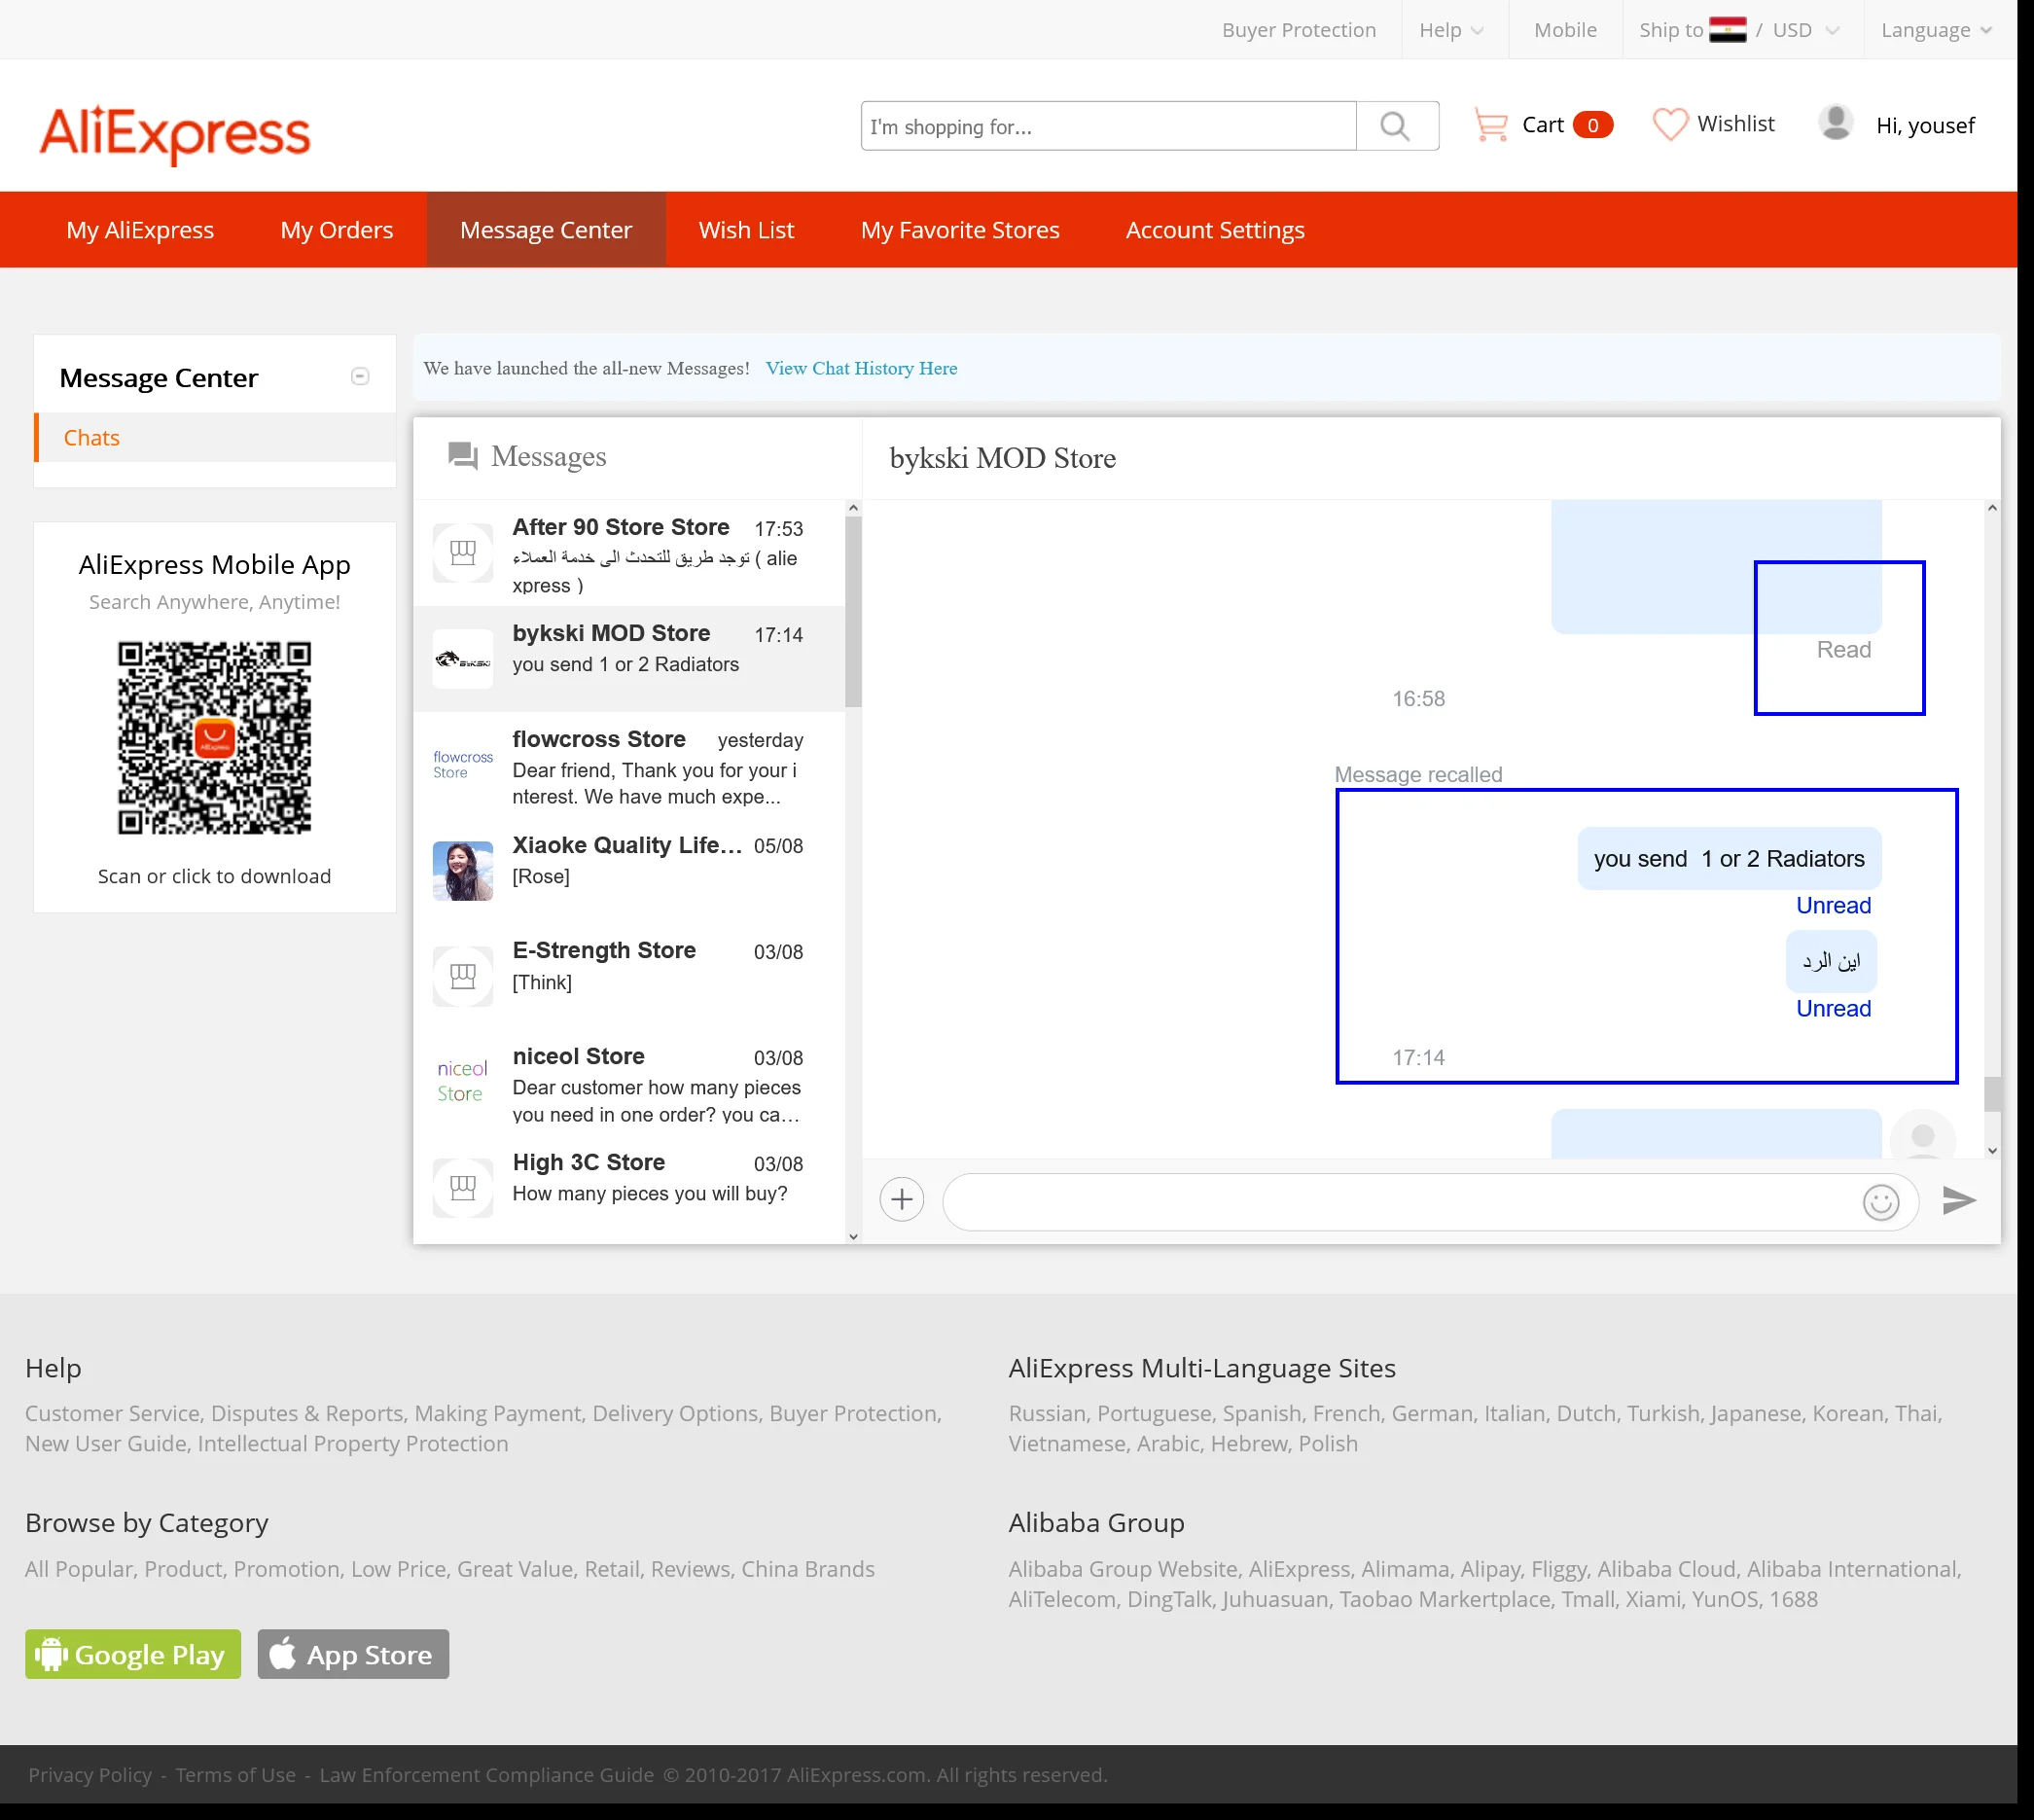Open Account Settings tab

(x=1214, y=230)
